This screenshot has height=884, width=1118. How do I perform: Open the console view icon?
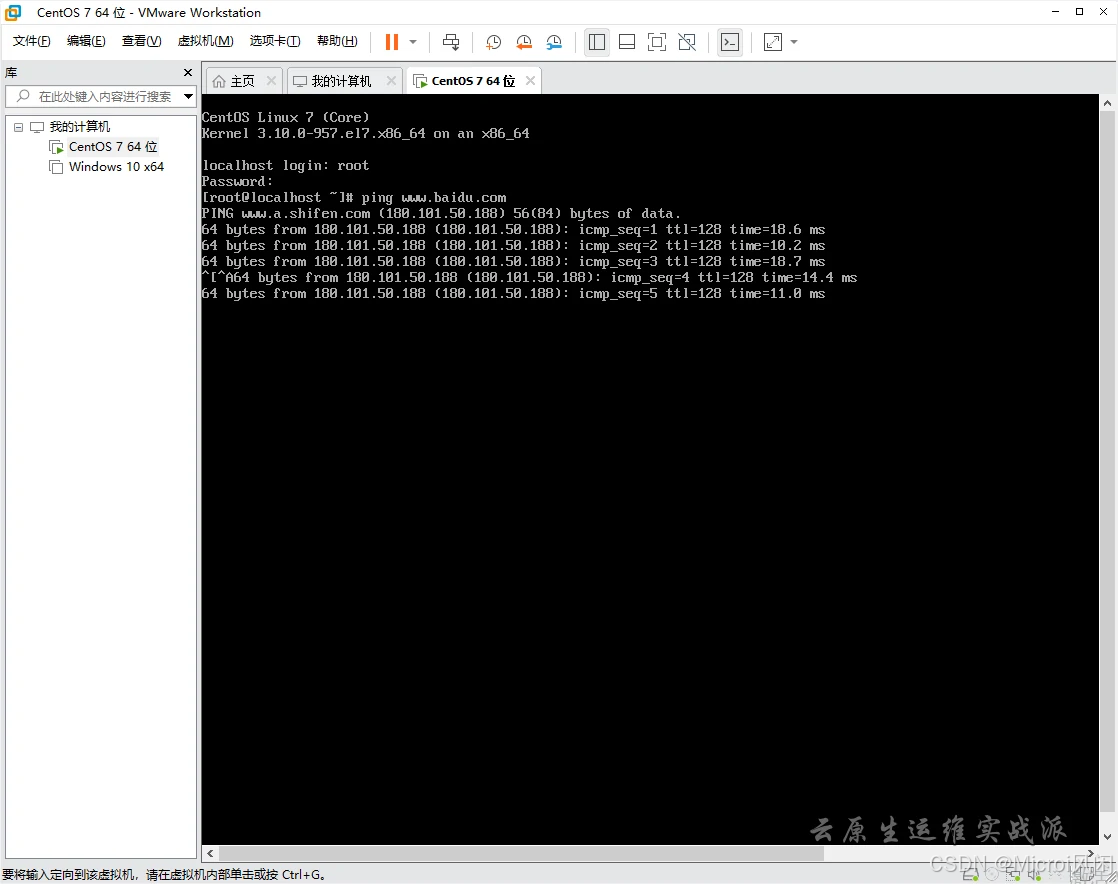(730, 42)
